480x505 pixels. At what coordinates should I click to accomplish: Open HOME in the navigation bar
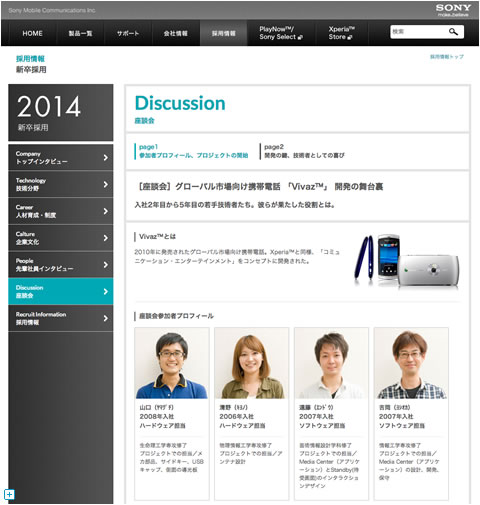click(x=32, y=33)
